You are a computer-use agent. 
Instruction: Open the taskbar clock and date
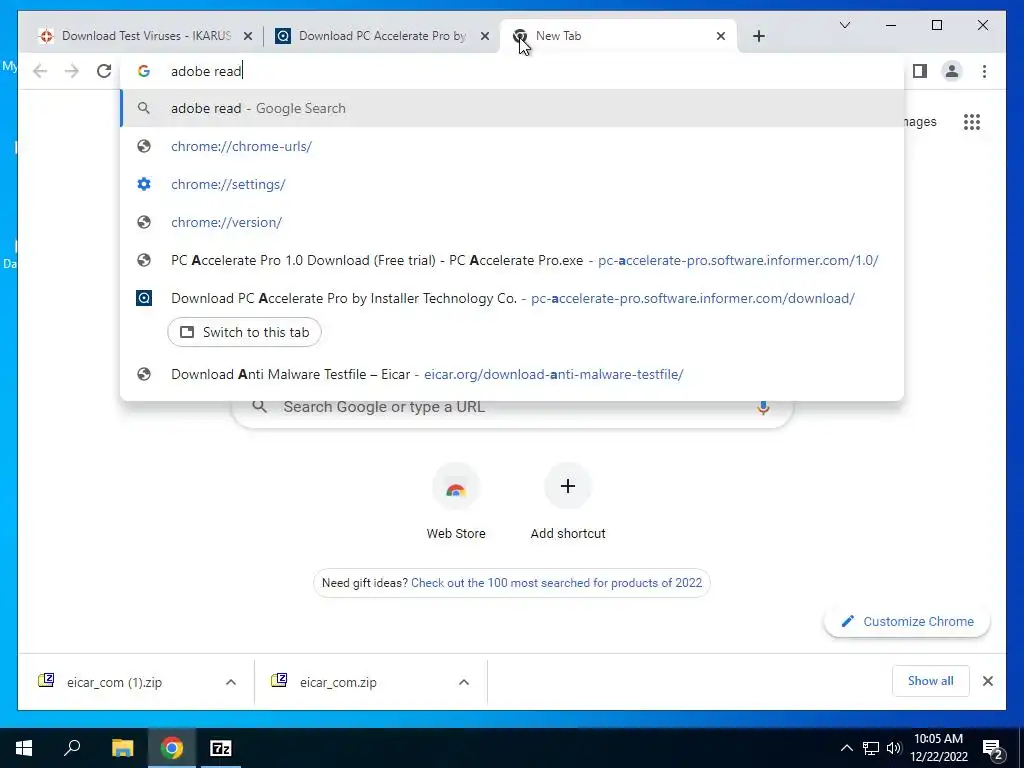[x=938, y=748]
